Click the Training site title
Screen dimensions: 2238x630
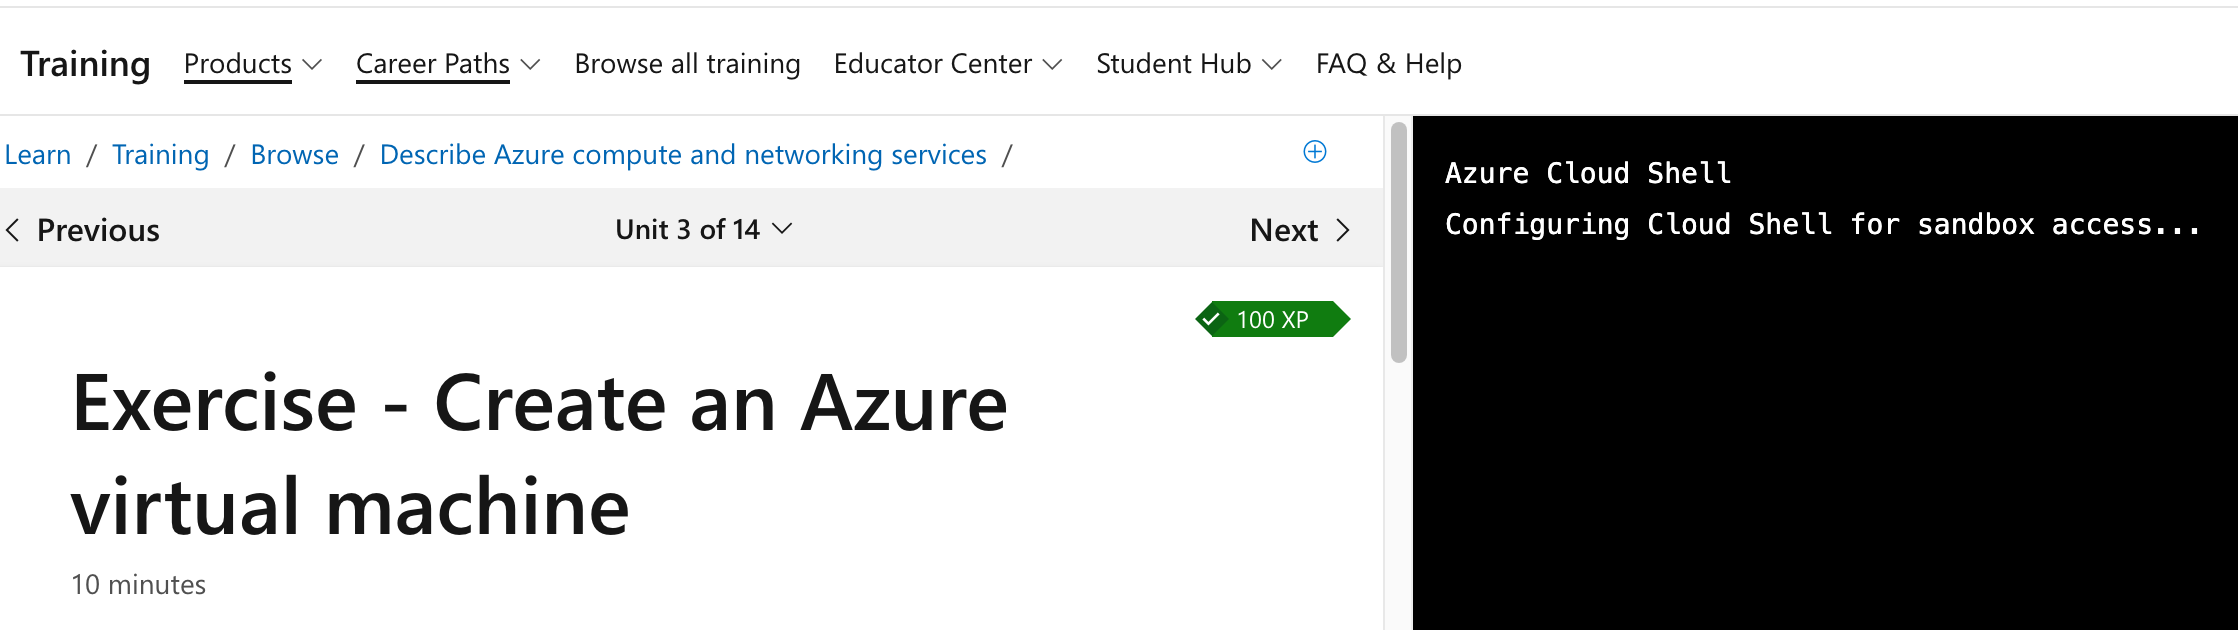[x=86, y=64]
